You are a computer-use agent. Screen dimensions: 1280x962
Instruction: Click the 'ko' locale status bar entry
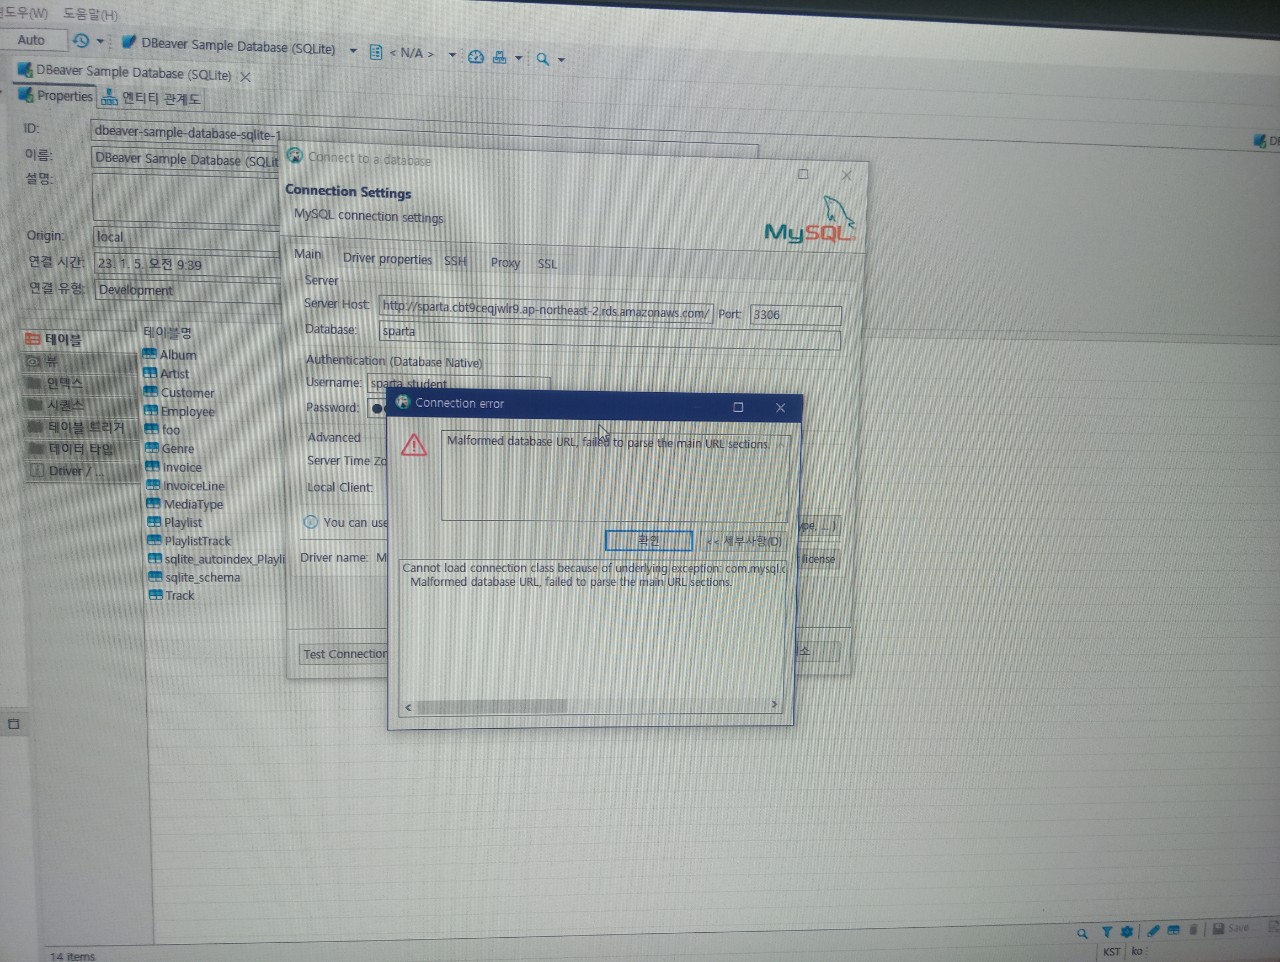pos(1137,950)
